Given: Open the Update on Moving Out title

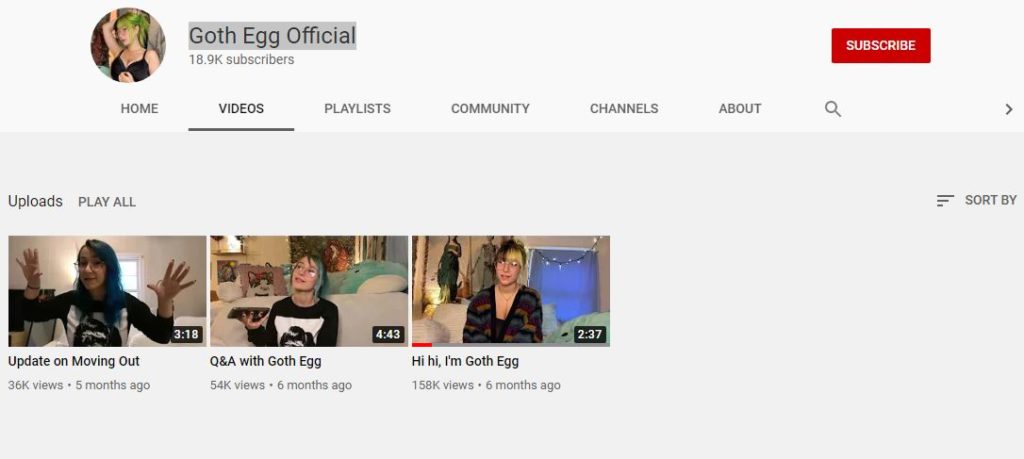Looking at the screenshot, I should pyautogui.click(x=74, y=361).
